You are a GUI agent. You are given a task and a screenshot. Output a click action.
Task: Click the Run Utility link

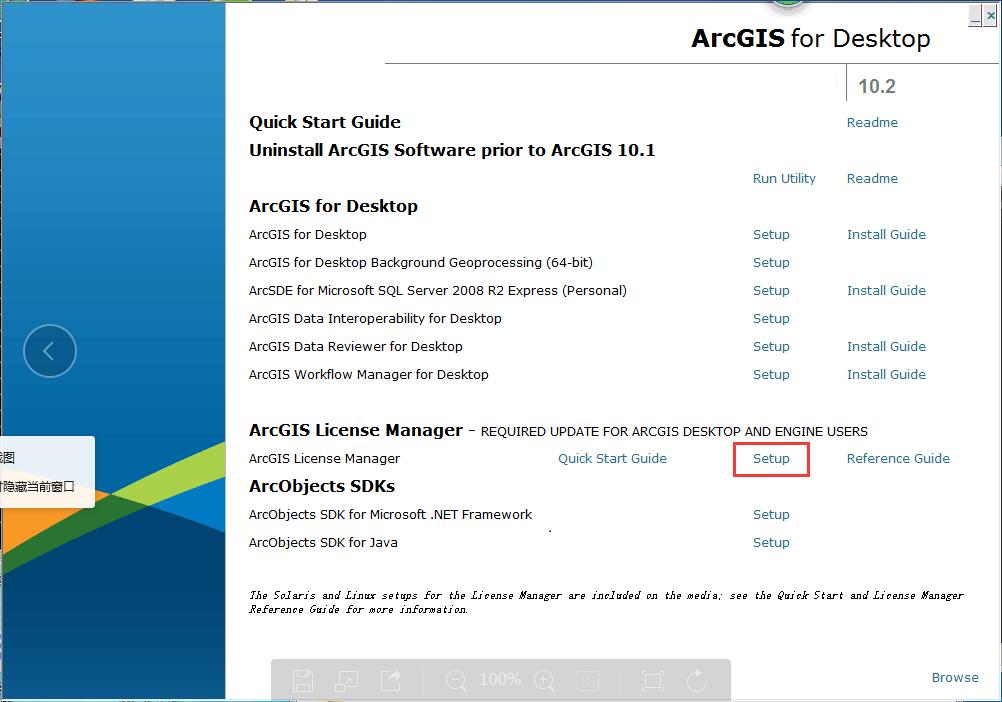click(784, 179)
